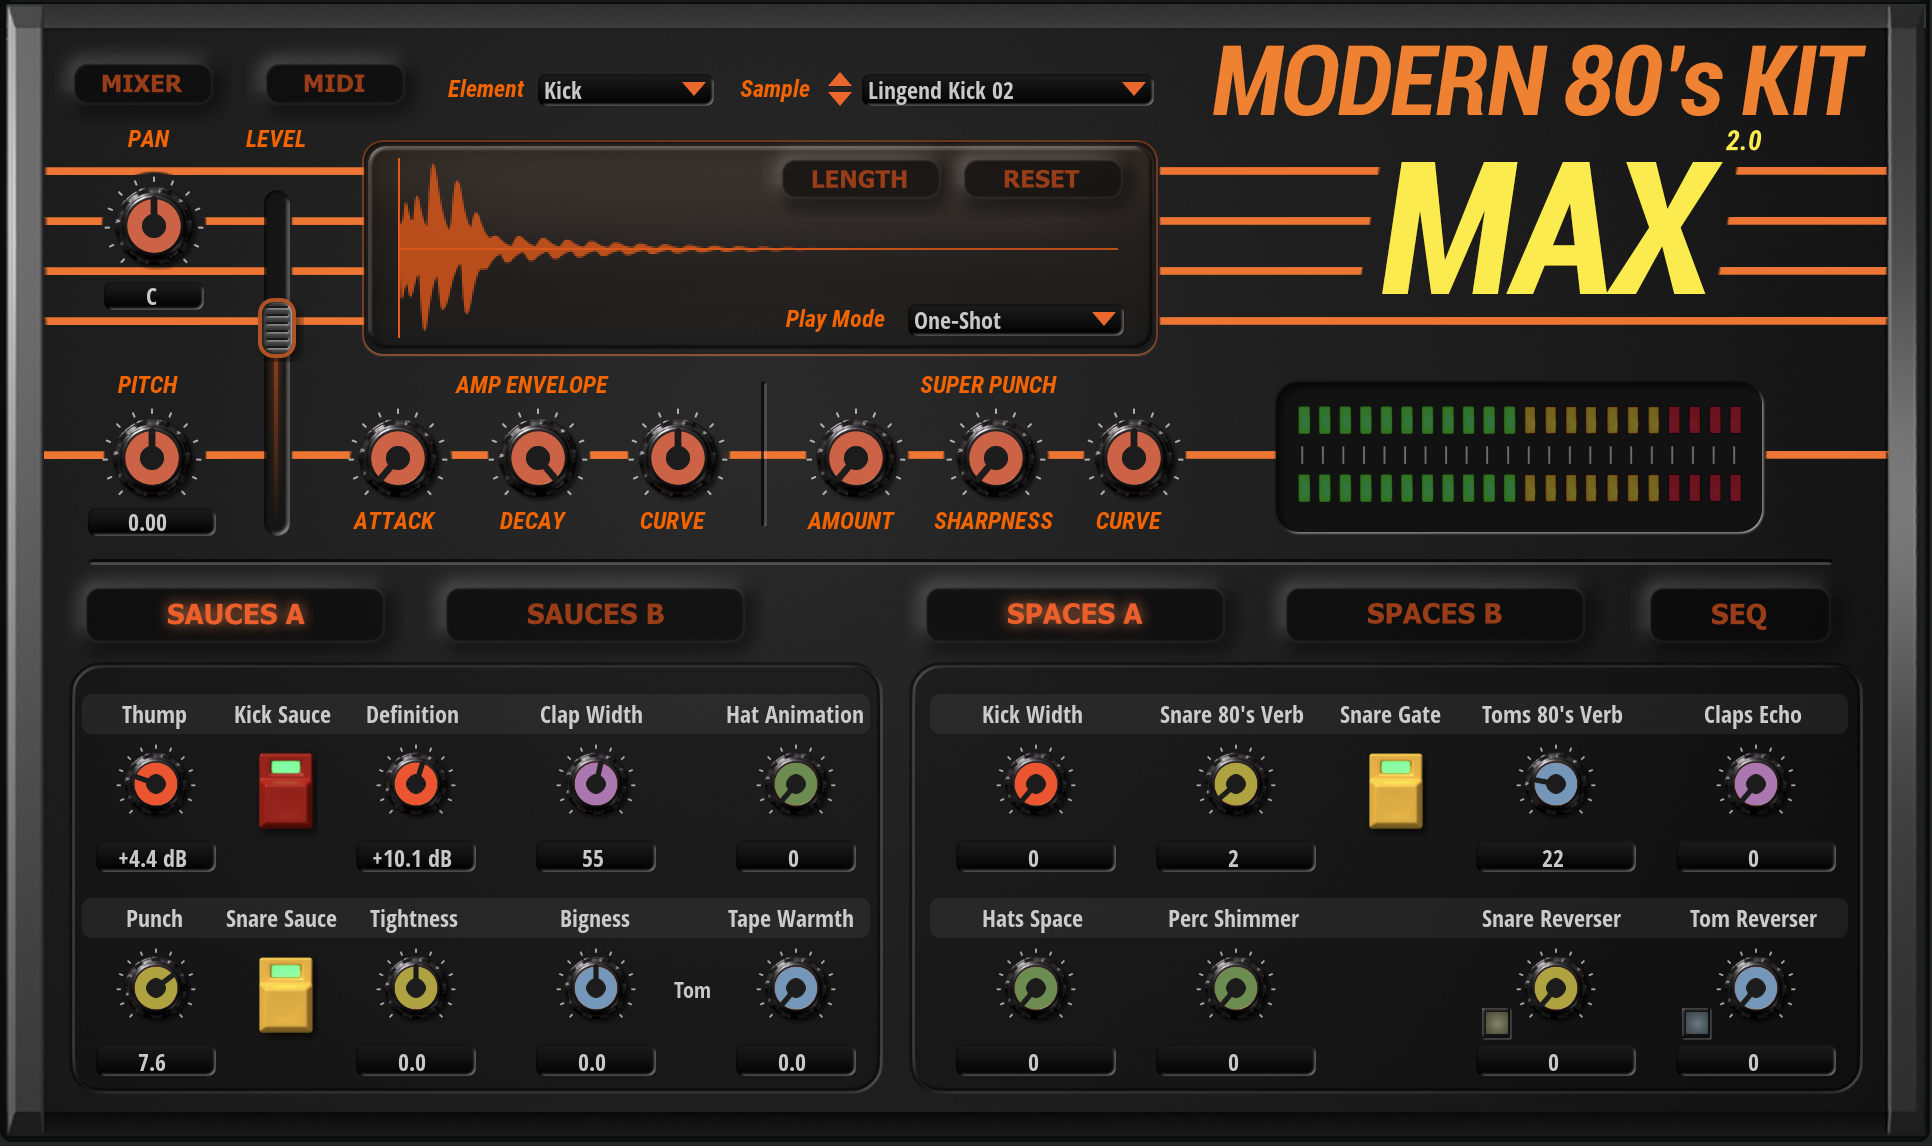Image resolution: width=1932 pixels, height=1146 pixels.
Task: Open the Play Mode One-Shot dropdown
Action: point(1015,320)
